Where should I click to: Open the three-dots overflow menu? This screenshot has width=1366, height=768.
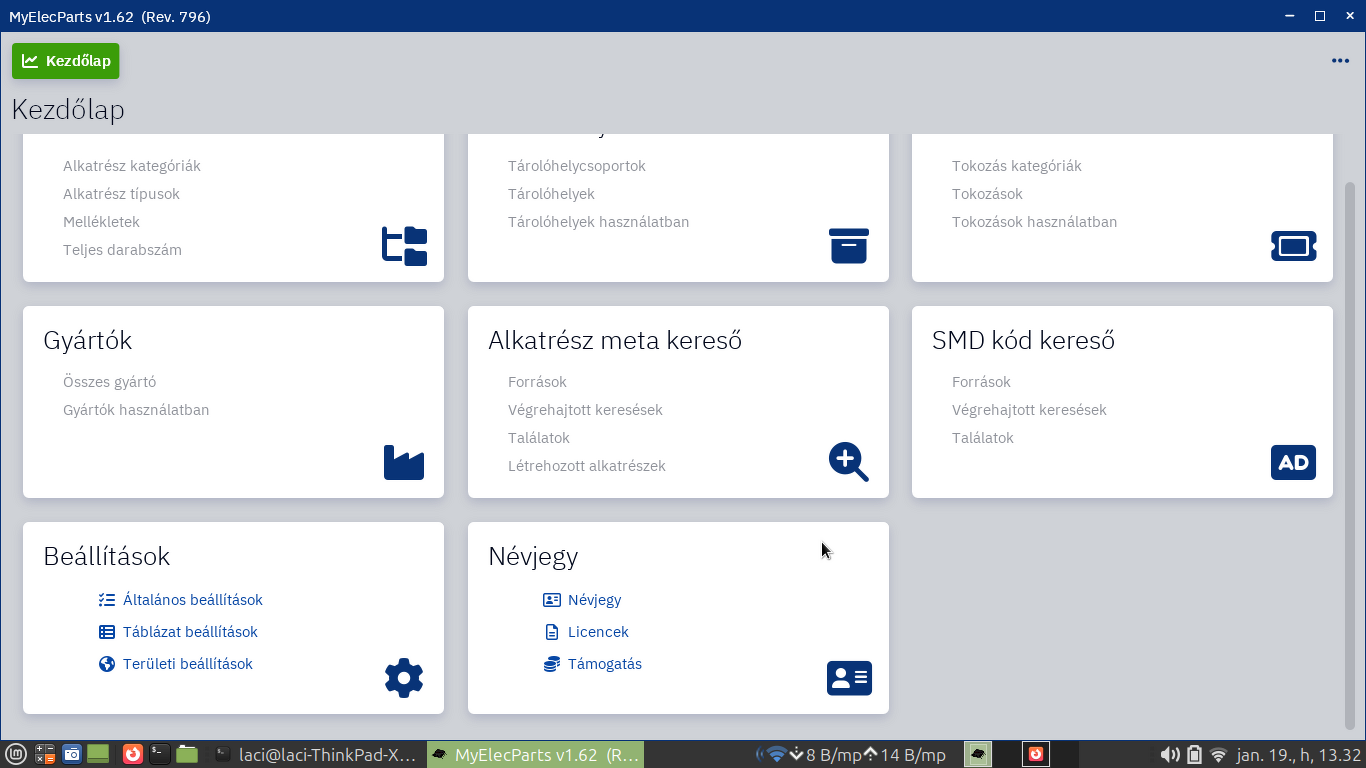[x=1340, y=61]
